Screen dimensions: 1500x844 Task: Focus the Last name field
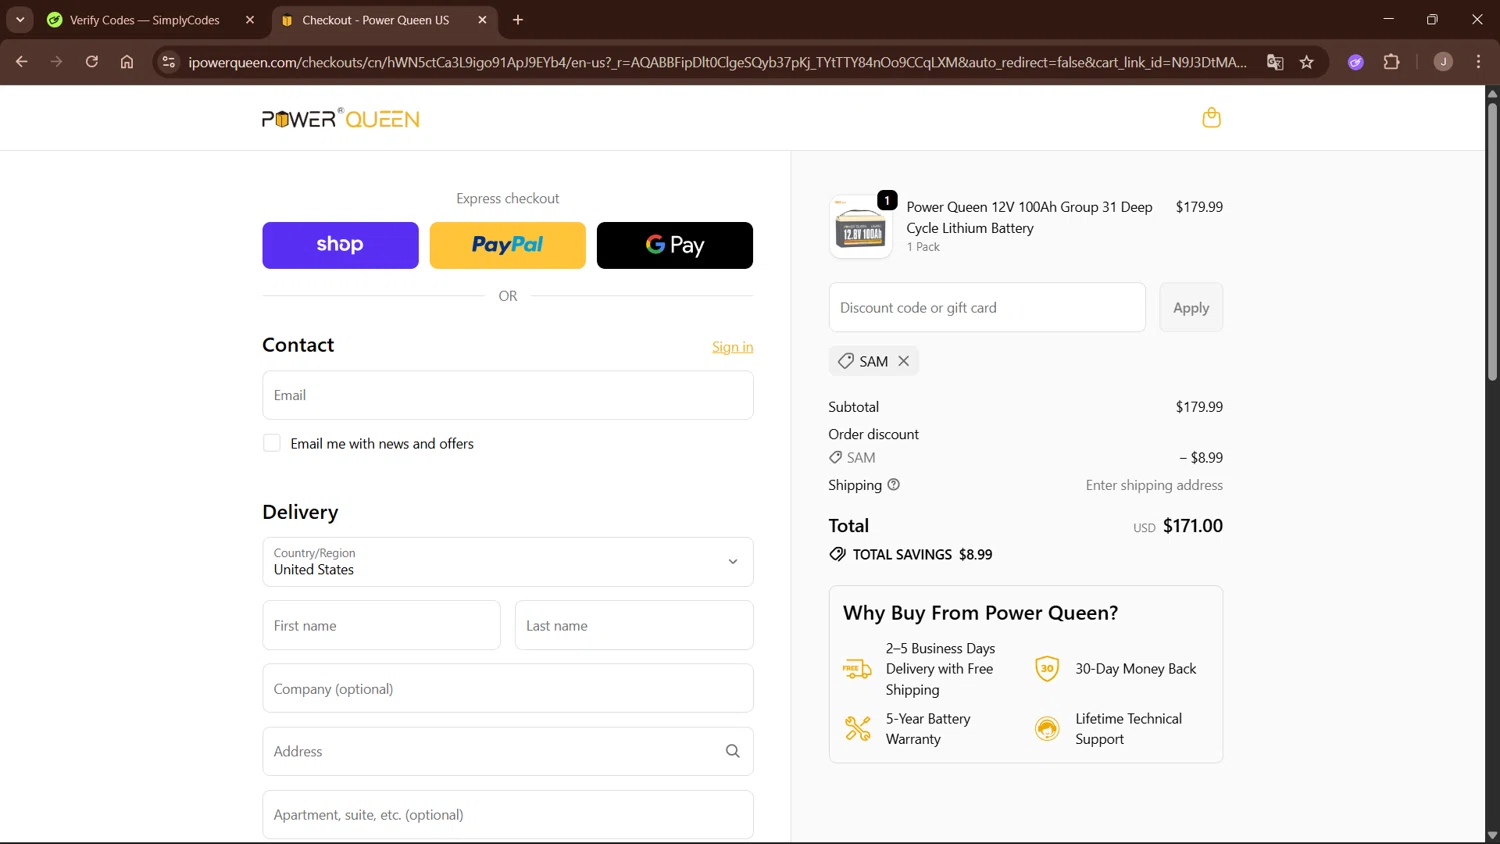[x=634, y=625]
